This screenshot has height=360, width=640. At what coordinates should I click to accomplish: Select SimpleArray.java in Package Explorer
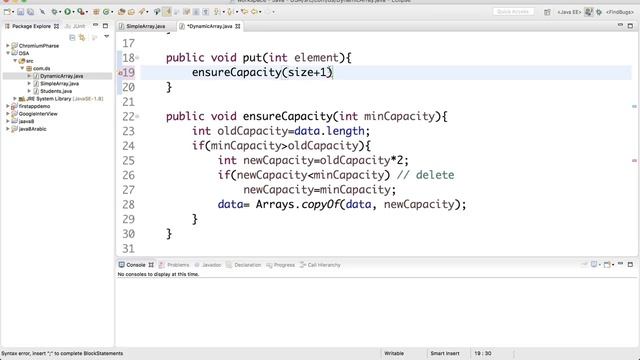coord(59,83)
